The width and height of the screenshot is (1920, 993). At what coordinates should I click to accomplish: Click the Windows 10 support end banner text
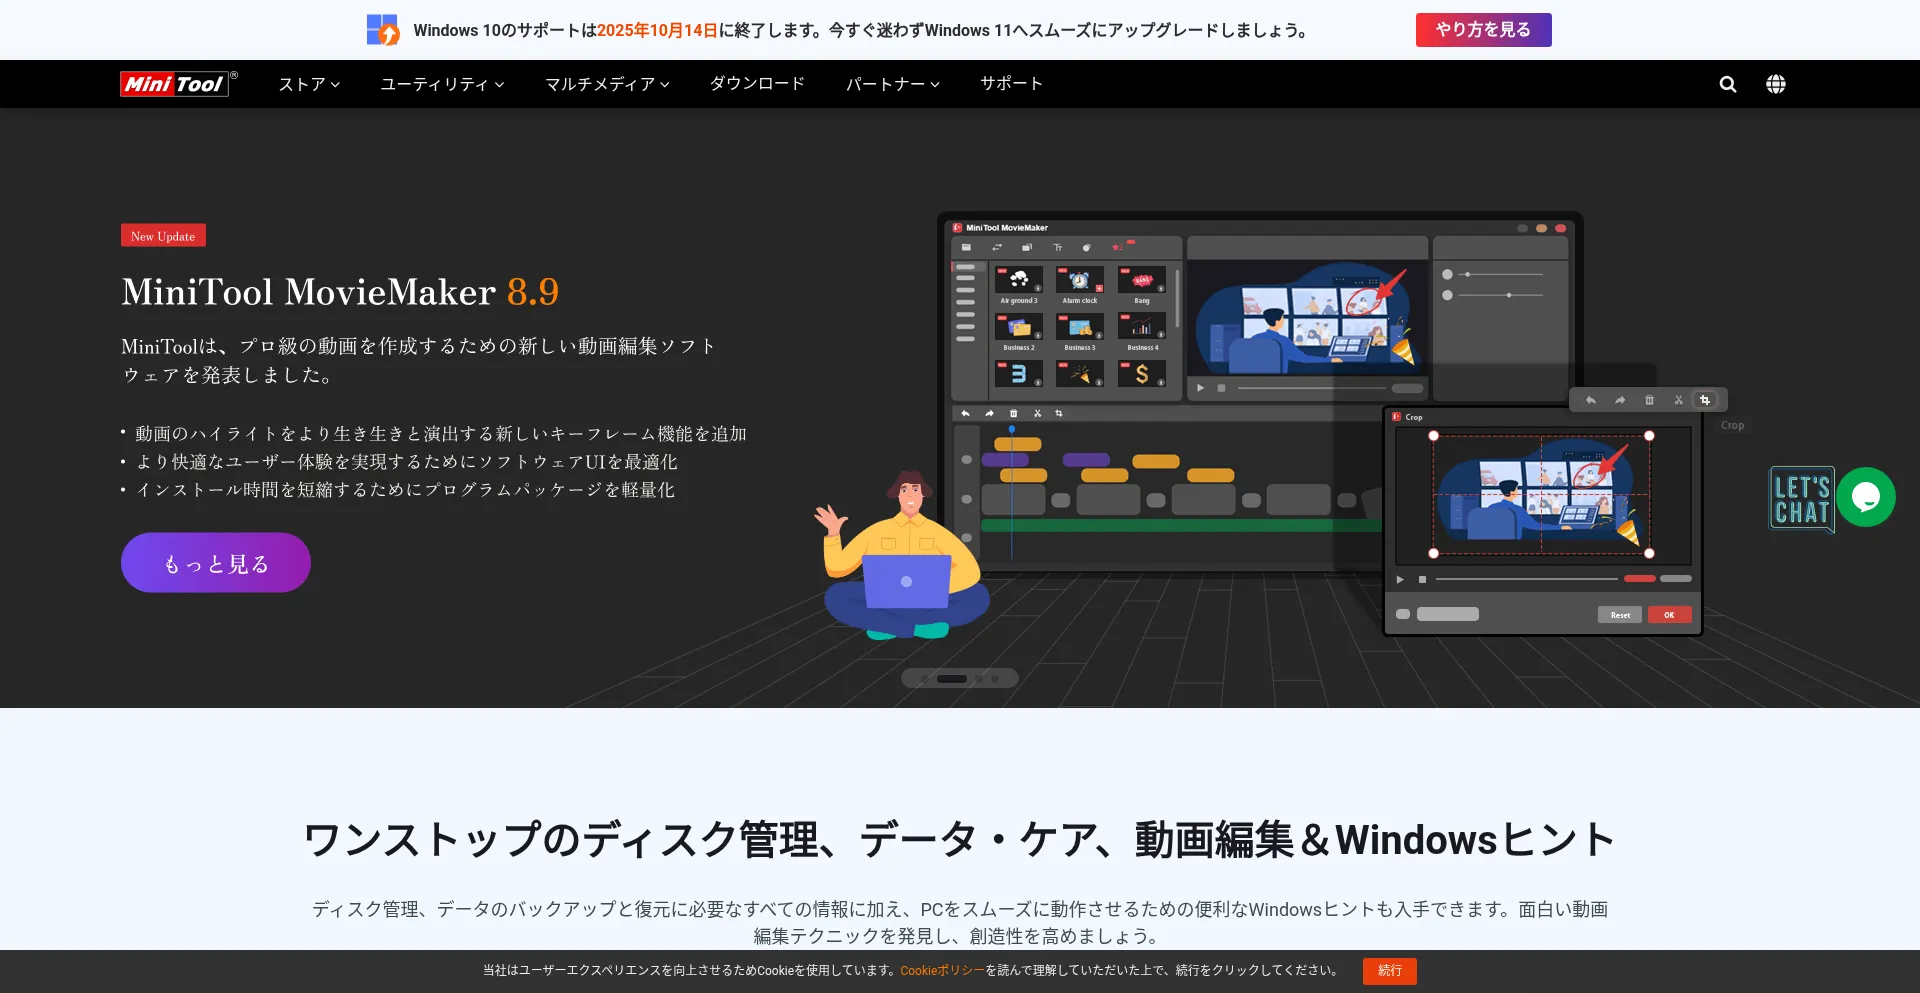862,30
